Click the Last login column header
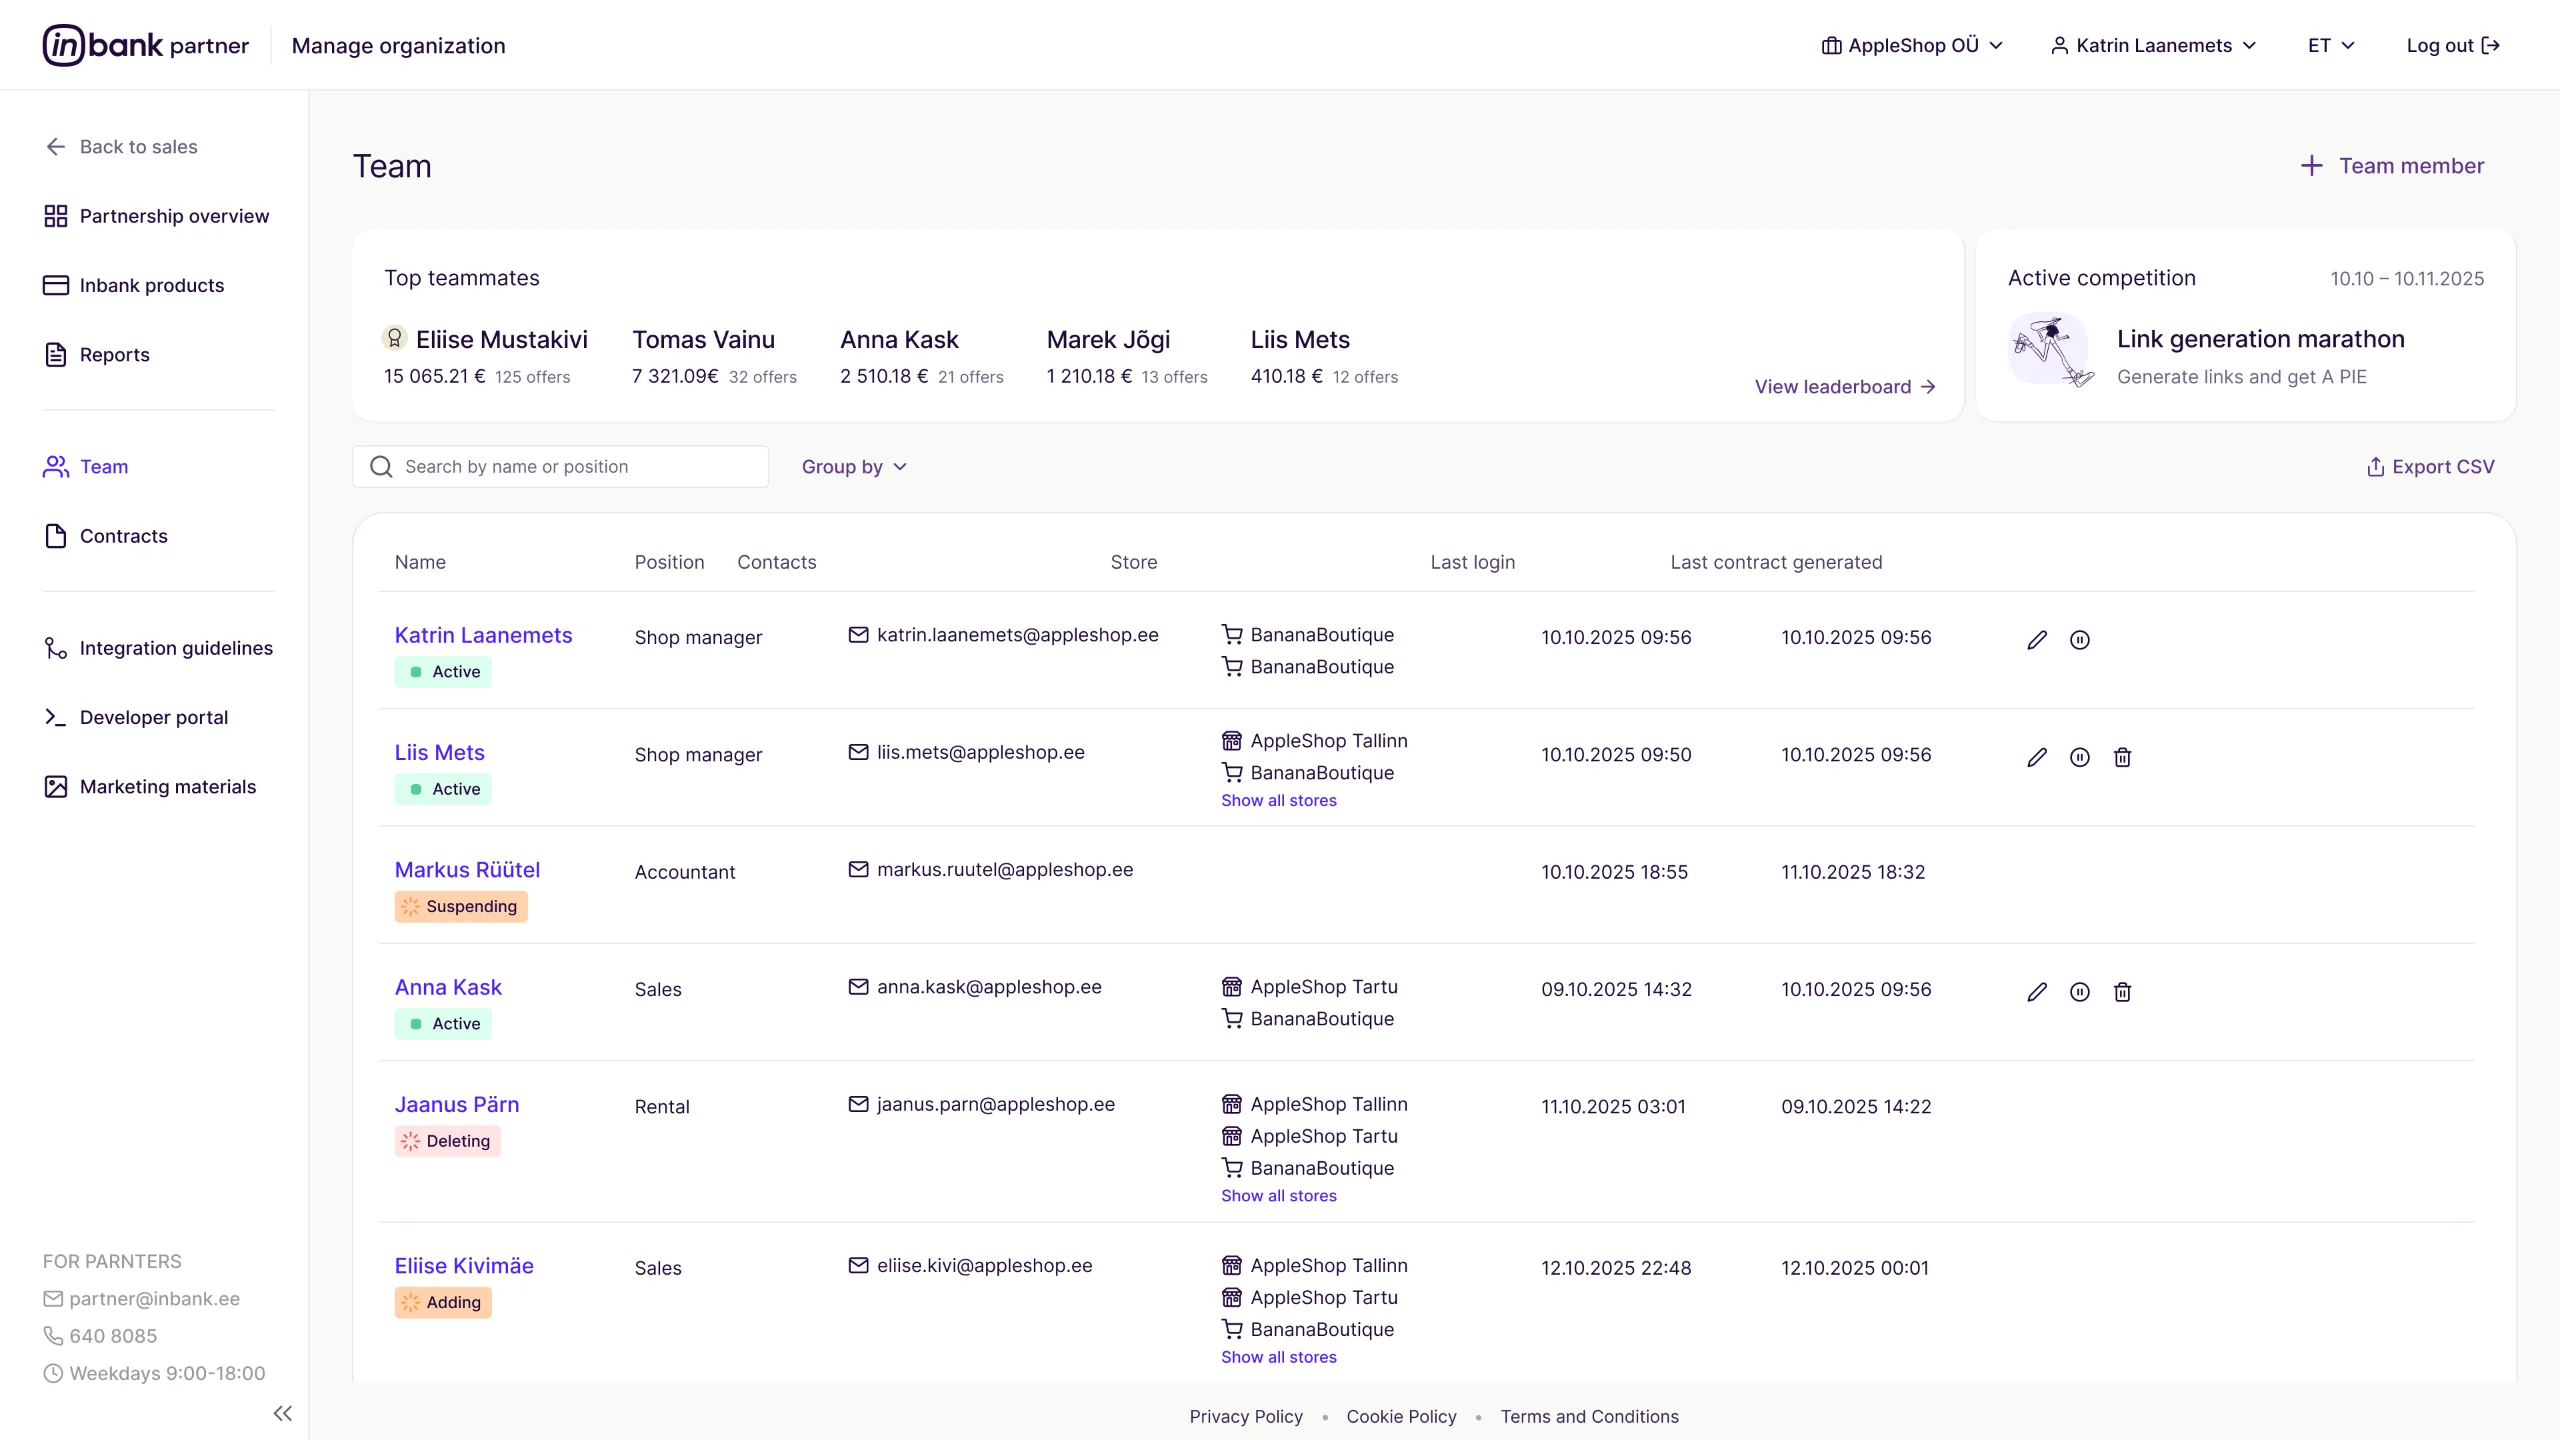 pyautogui.click(x=1472, y=562)
